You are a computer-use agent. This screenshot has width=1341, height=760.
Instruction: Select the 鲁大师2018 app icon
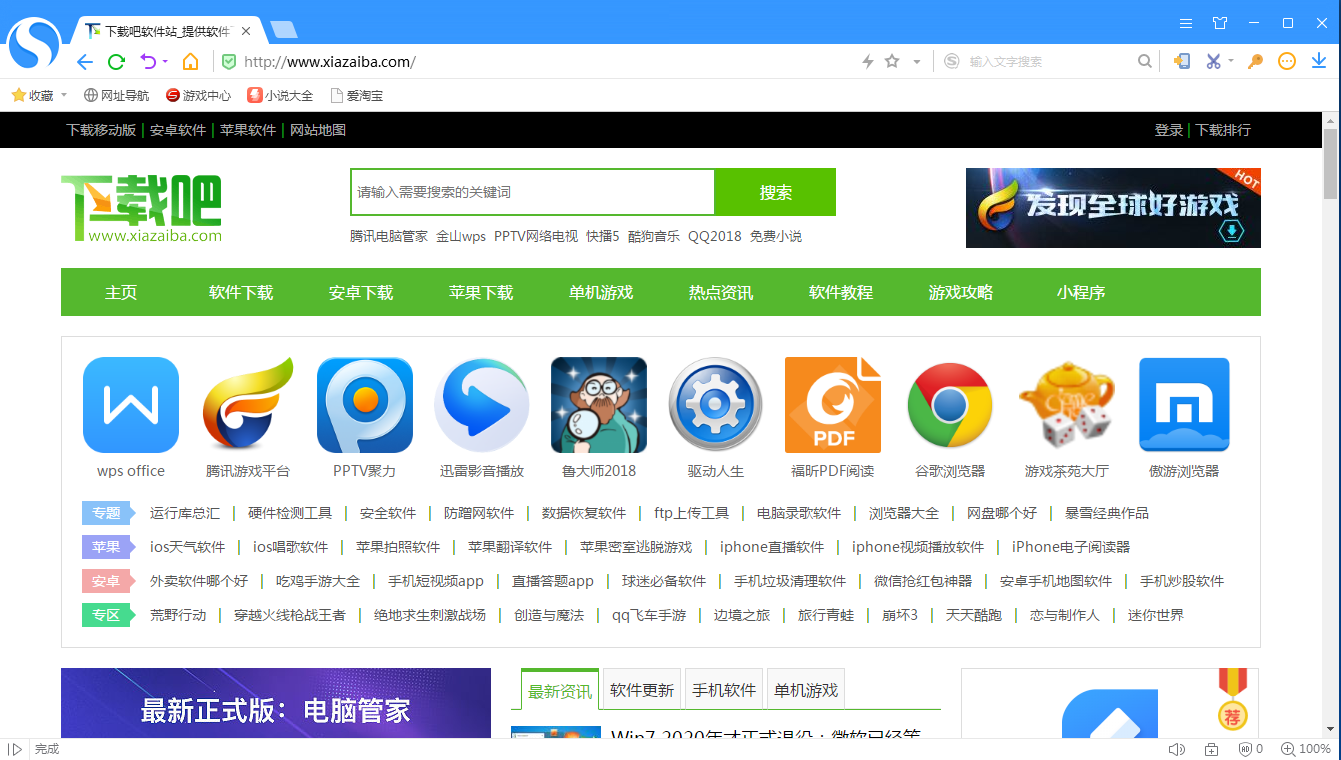click(x=598, y=405)
